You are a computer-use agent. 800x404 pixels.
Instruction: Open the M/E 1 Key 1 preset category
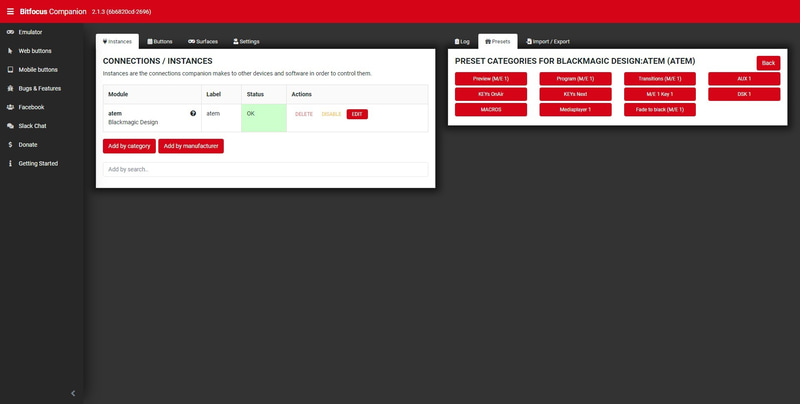[x=660, y=94]
